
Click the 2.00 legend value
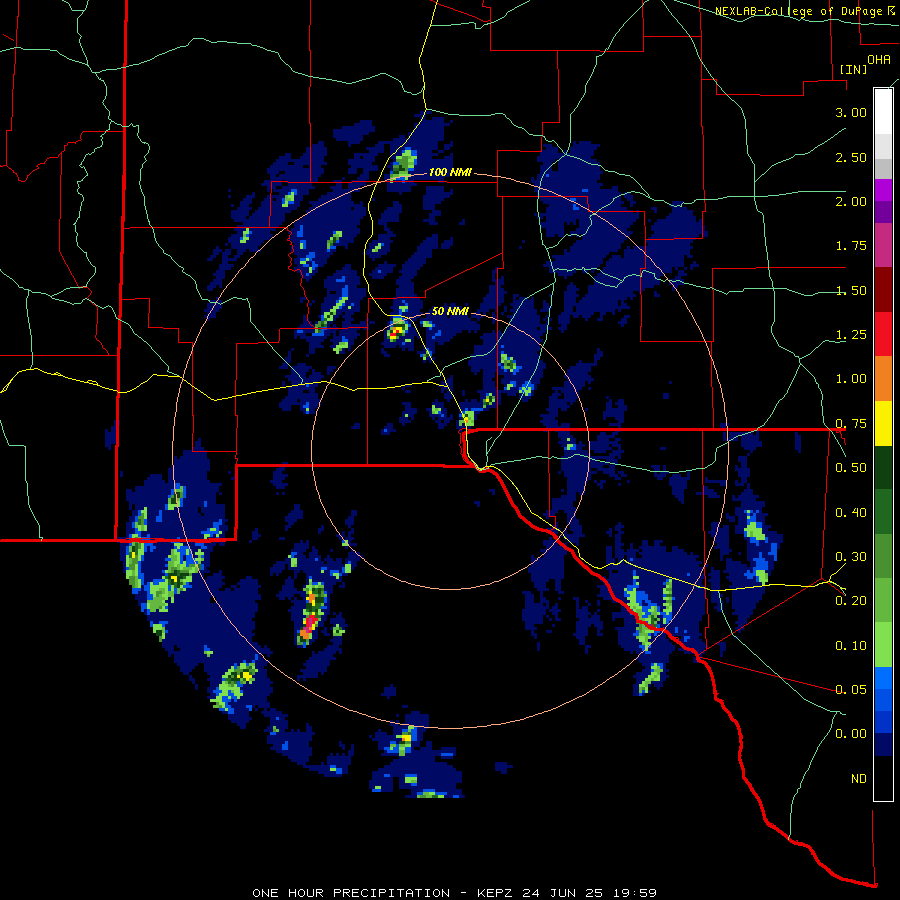point(851,201)
